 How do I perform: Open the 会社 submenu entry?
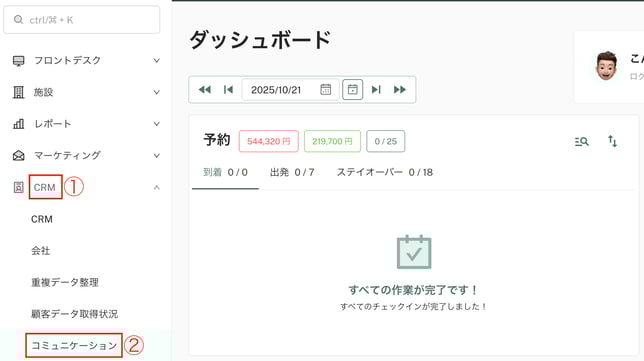pyautogui.click(x=41, y=251)
